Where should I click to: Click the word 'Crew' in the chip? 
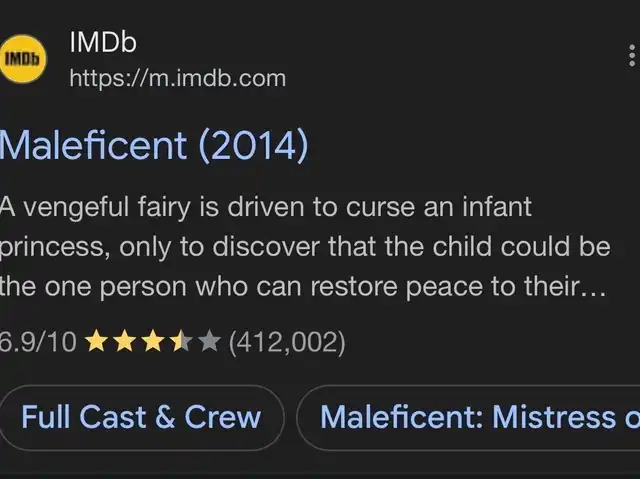pos(222,417)
